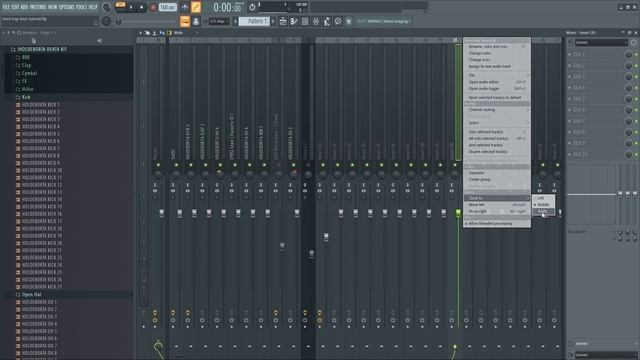Viewport: 640px width, 360px height.
Task: Choose Rename, color and icon menu entry
Action: (x=497, y=47)
